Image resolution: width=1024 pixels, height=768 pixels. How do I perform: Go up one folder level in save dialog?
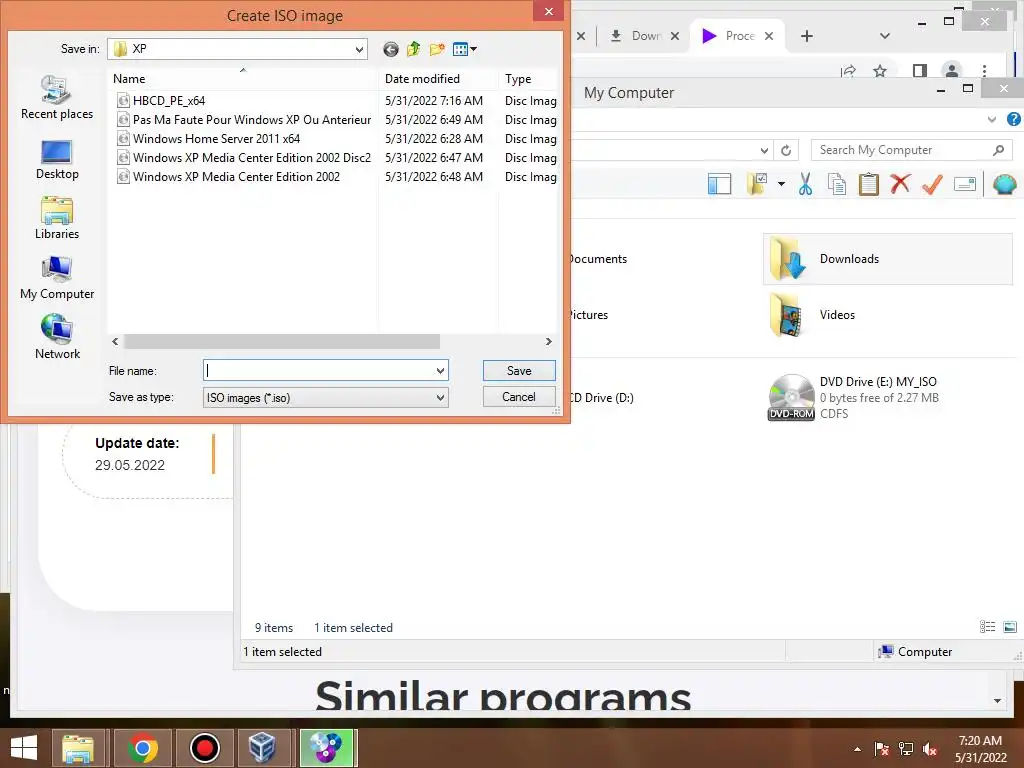point(413,49)
